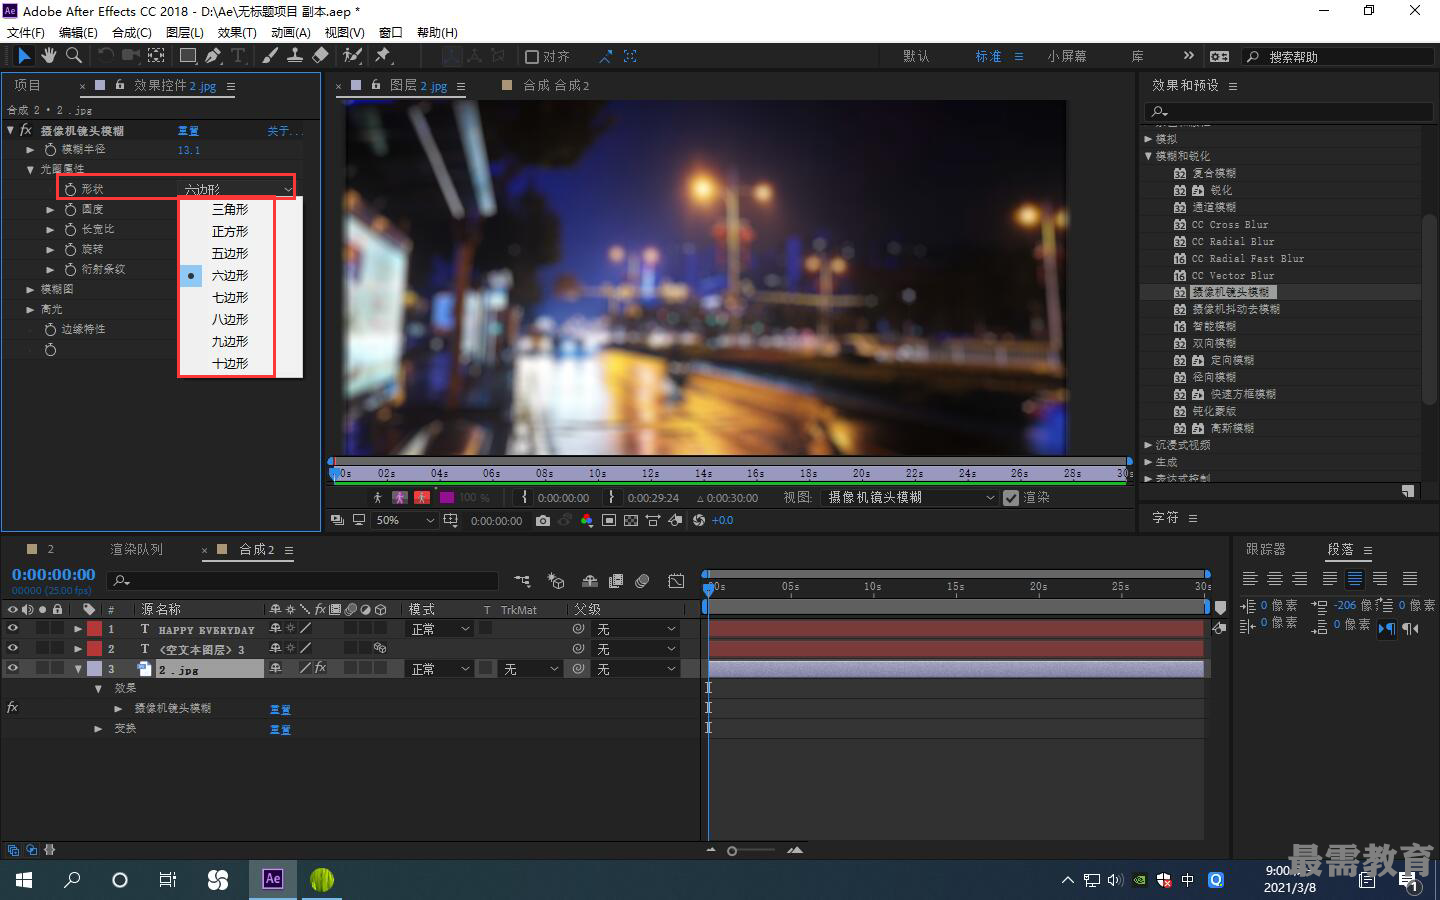
Task: Expand the 变换 transform group in timeline
Action: 98,728
